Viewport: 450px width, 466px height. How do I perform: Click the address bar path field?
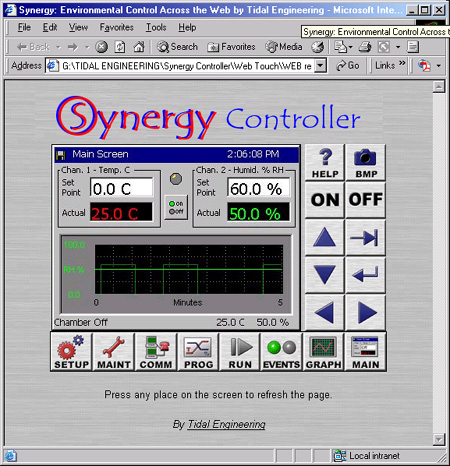[187, 66]
